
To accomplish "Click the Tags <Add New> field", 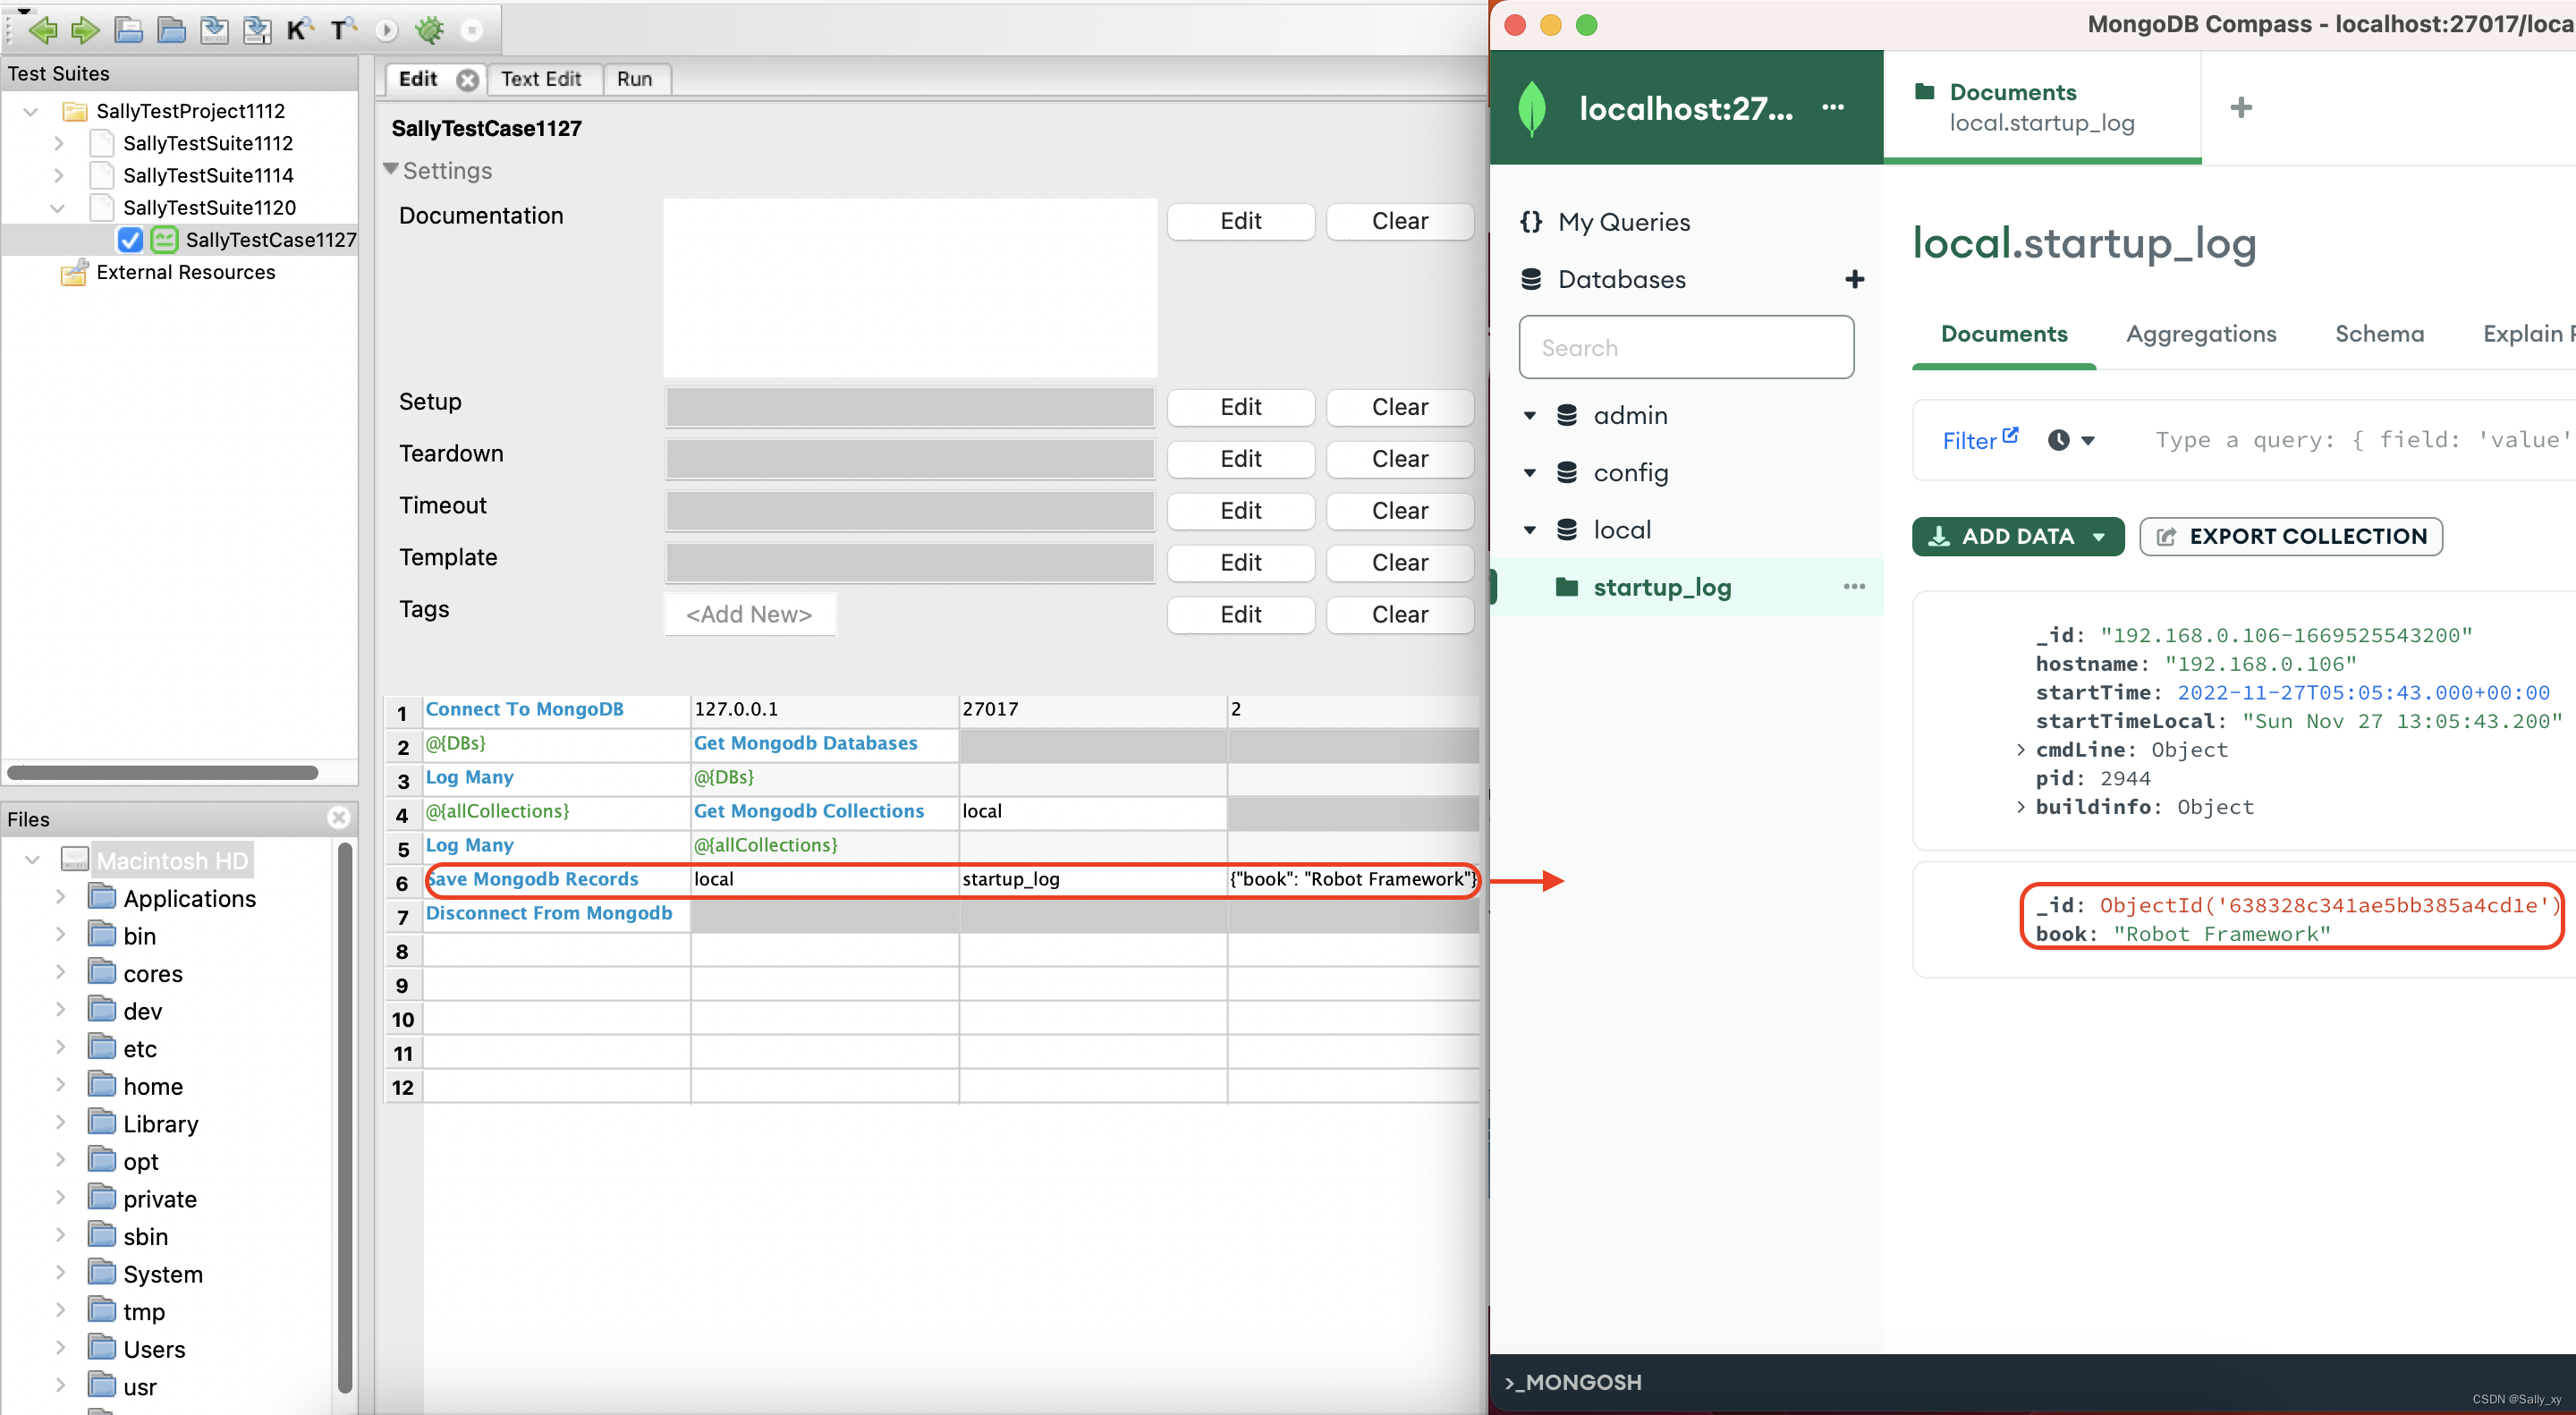I will 749,614.
